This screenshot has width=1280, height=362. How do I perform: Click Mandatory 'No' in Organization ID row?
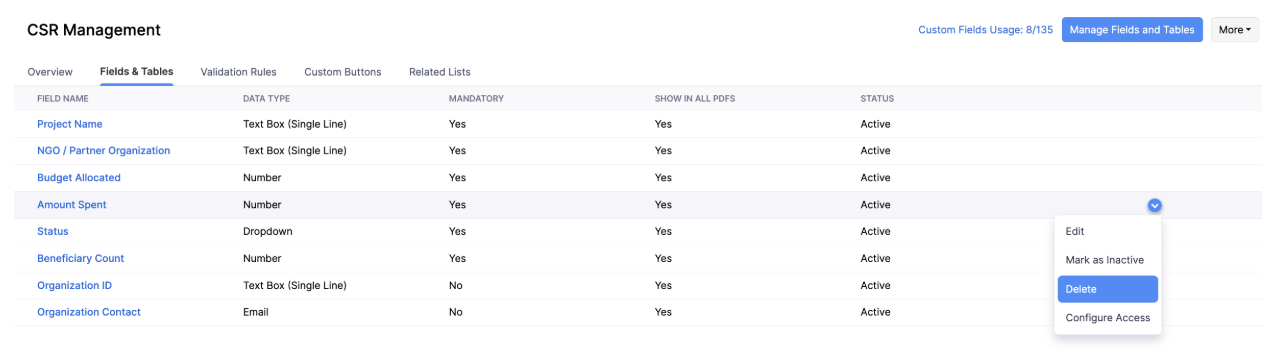[x=456, y=285]
